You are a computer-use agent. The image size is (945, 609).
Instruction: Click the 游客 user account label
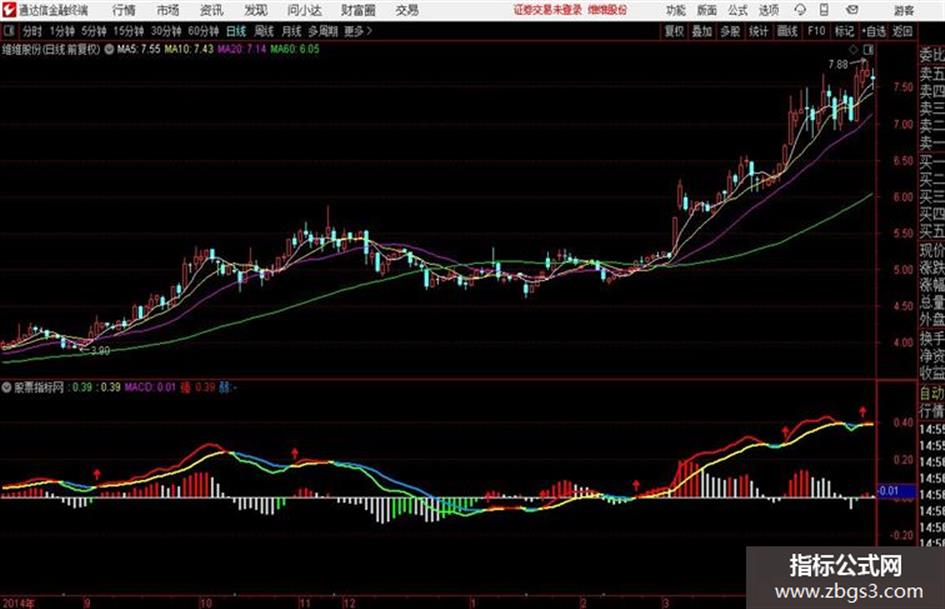tap(903, 10)
